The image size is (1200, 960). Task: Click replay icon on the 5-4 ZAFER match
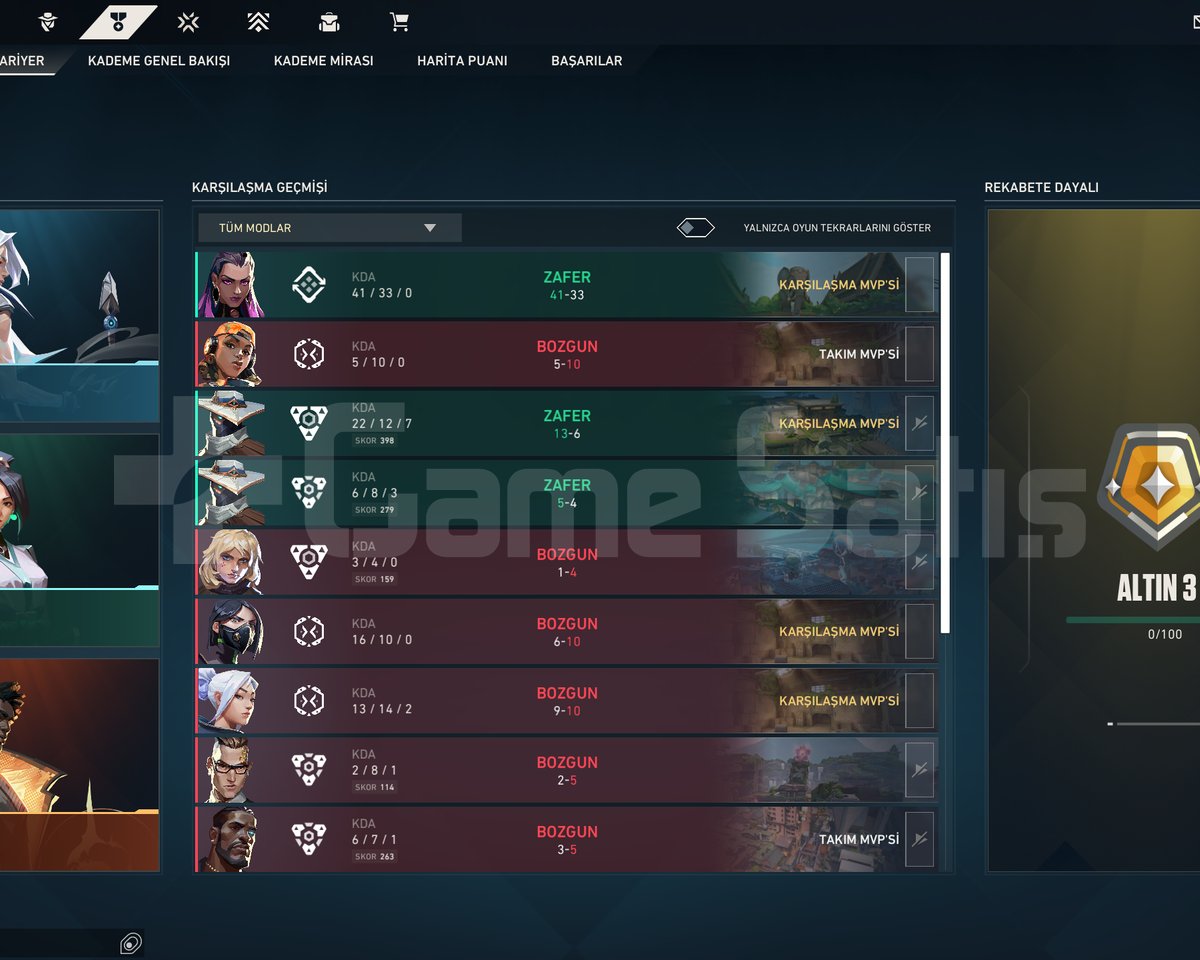pyautogui.click(x=919, y=492)
